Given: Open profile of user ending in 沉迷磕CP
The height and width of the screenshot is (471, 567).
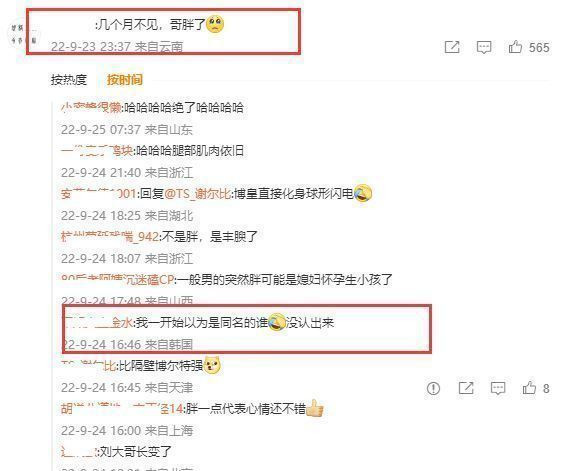Looking at the screenshot, I should click(118, 280).
